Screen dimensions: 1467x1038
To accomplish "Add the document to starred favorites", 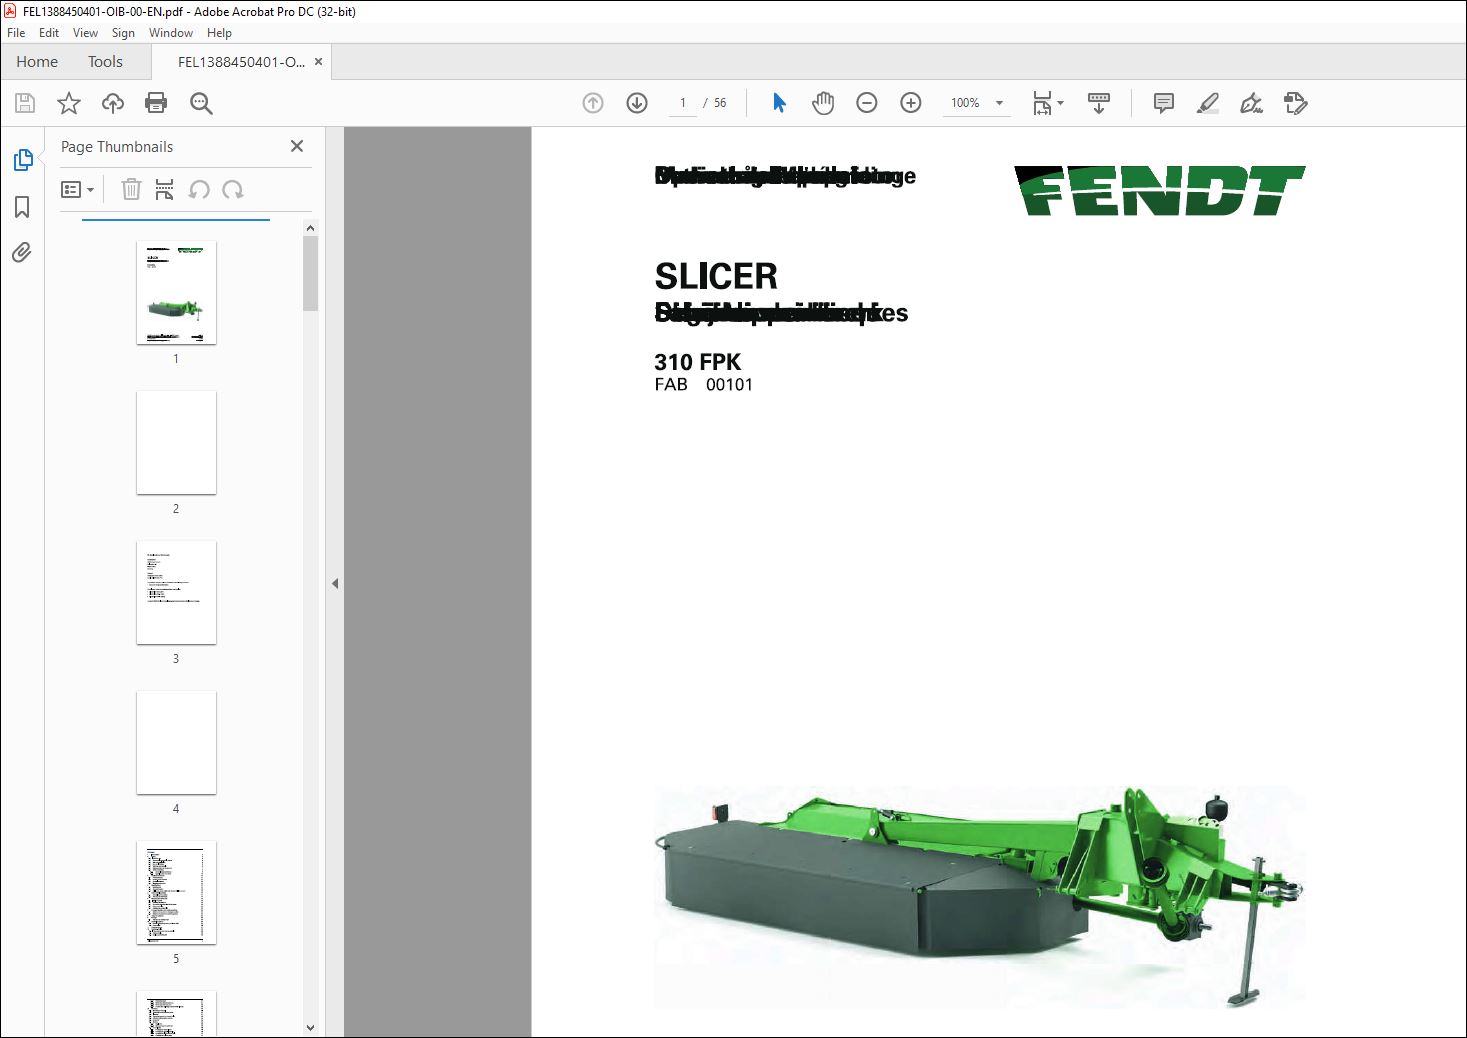I will [69, 103].
